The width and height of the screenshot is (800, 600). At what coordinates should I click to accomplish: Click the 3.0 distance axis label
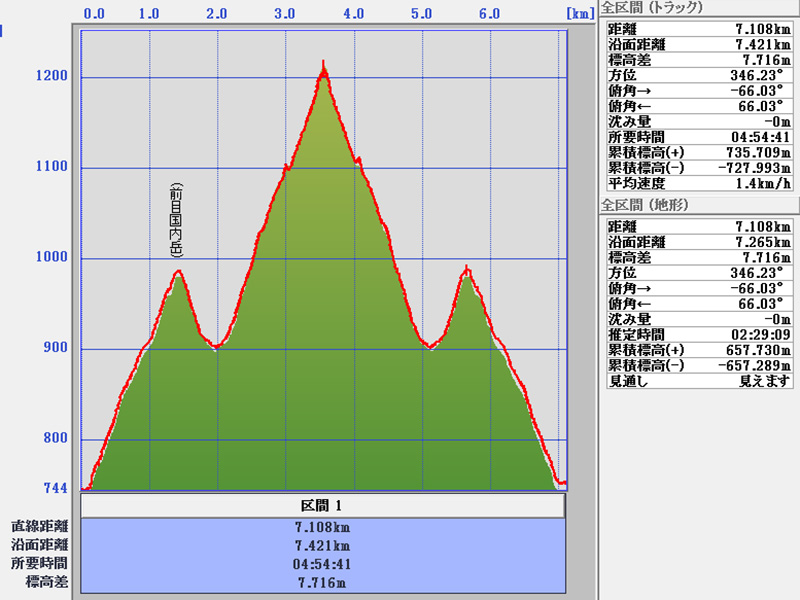tap(285, 15)
